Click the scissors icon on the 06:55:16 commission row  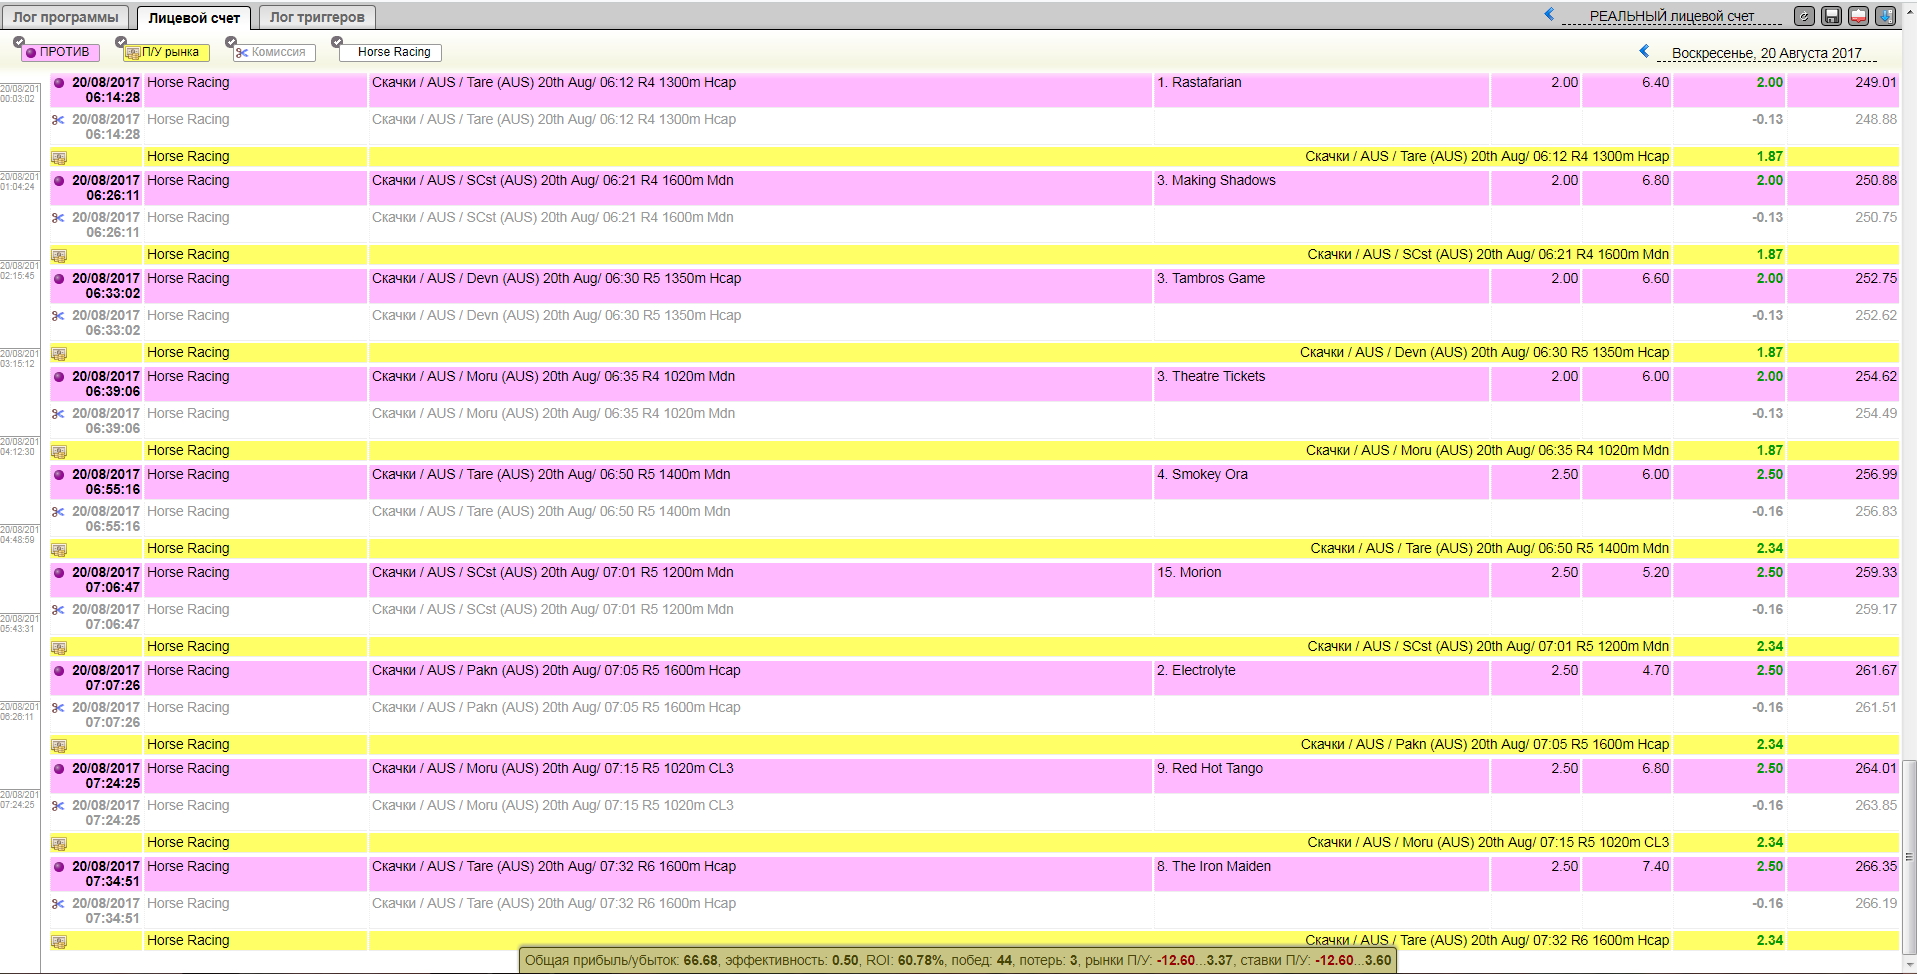tap(58, 512)
